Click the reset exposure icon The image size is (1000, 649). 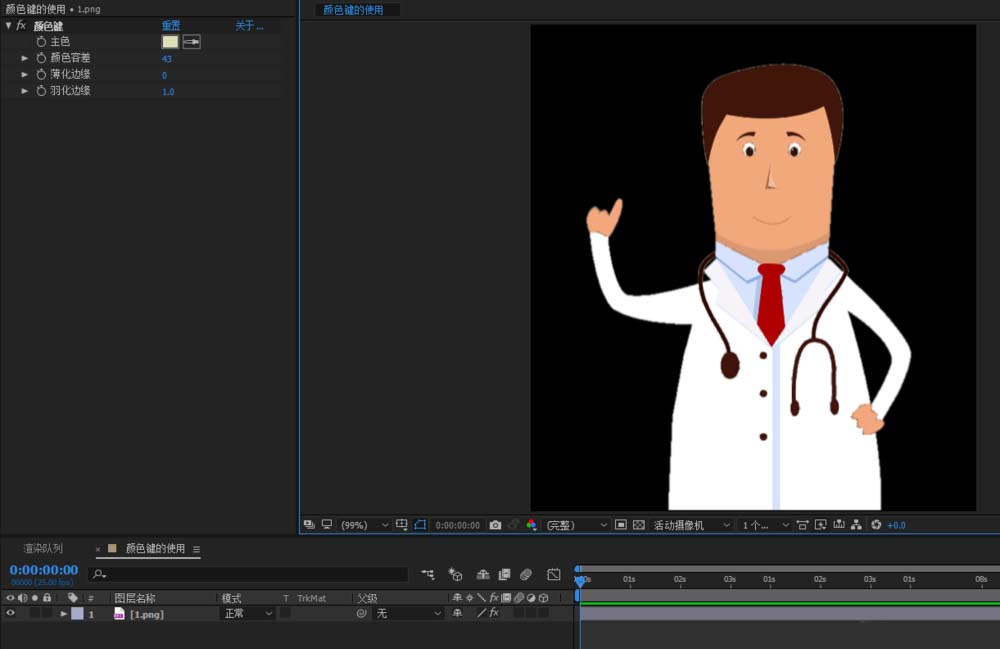(876, 525)
